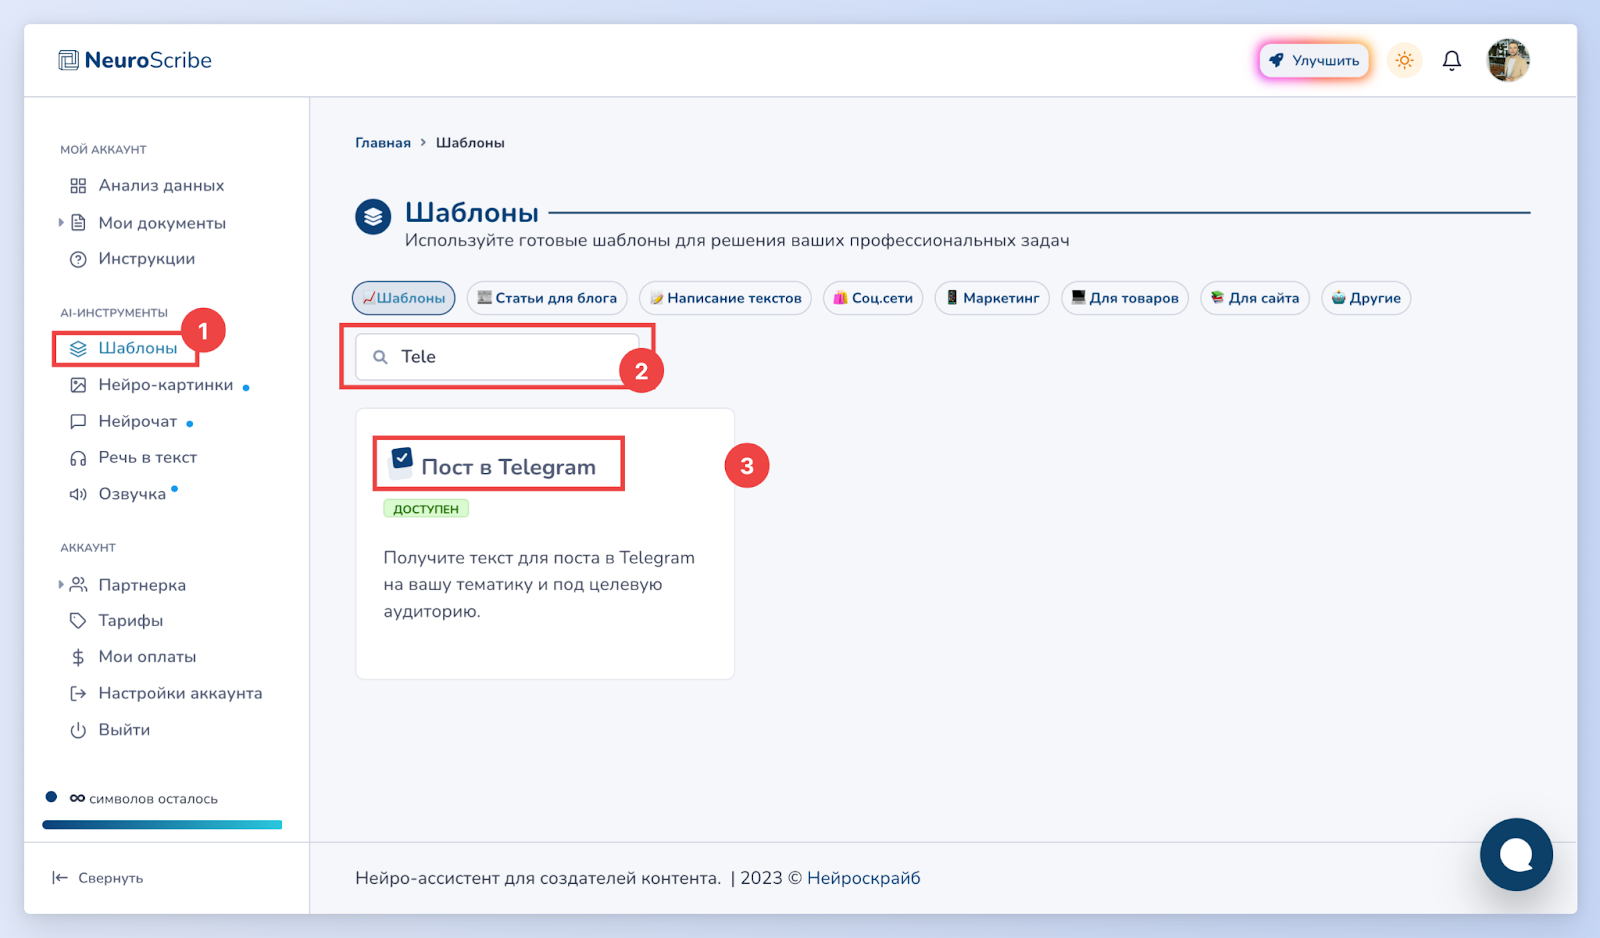The height and width of the screenshot is (938, 1600).
Task: Open the Нейроскрайб footer link
Action: click(864, 878)
